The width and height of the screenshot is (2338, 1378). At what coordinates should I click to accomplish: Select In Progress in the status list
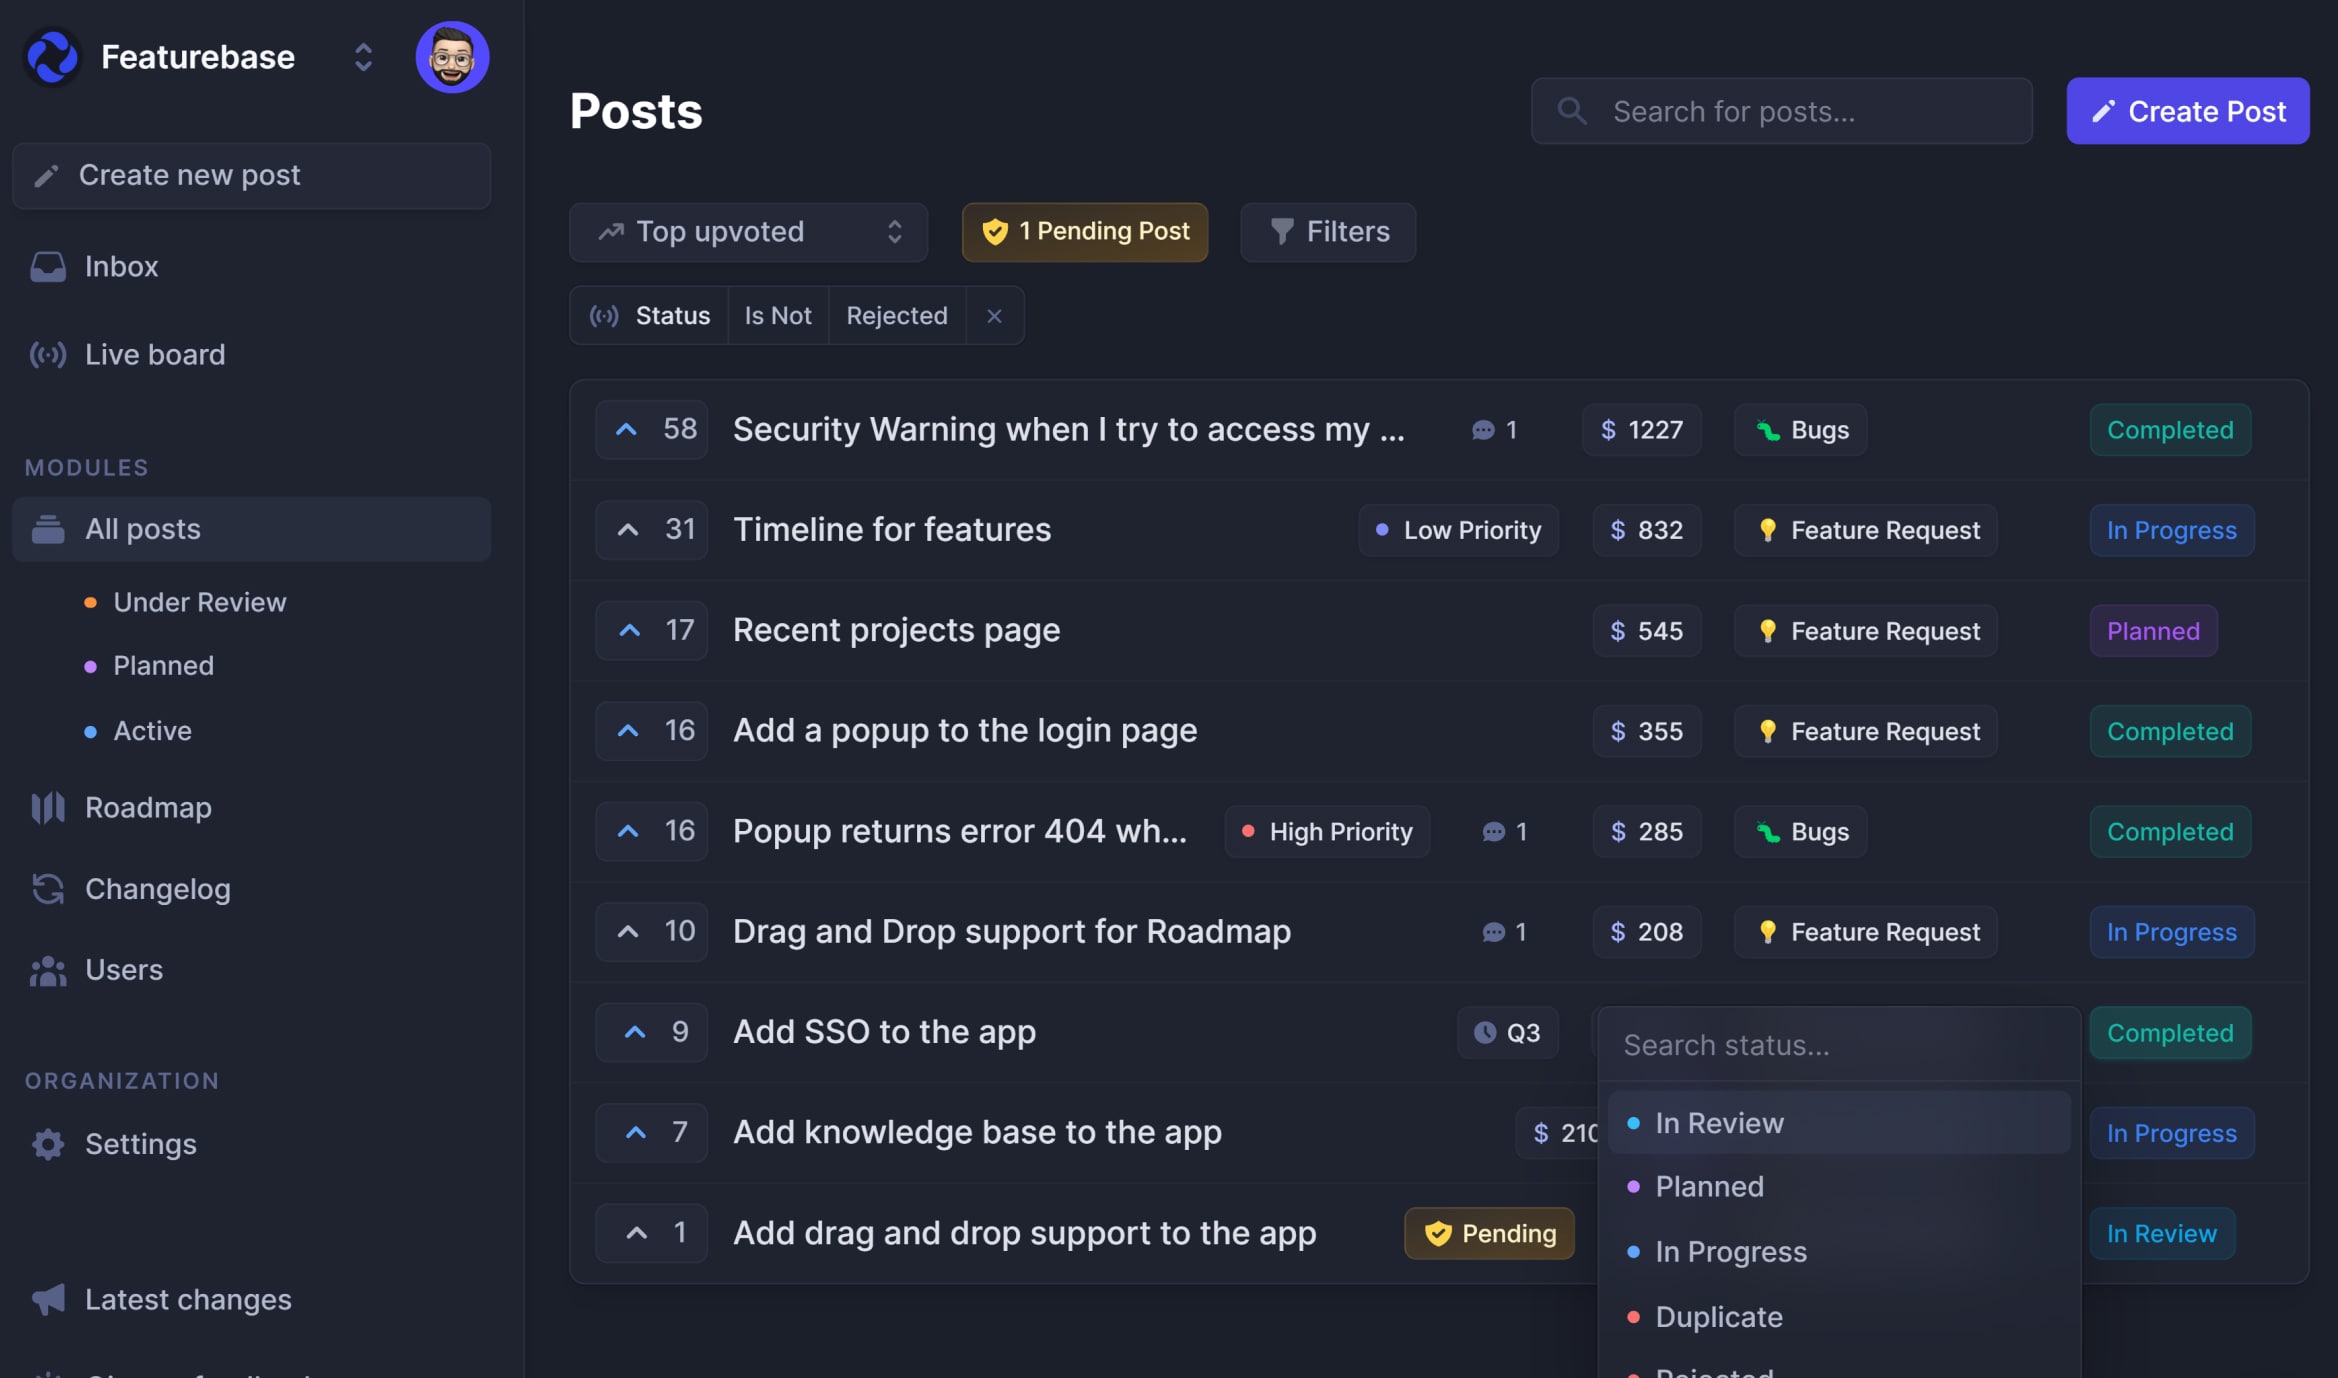click(x=1838, y=1252)
